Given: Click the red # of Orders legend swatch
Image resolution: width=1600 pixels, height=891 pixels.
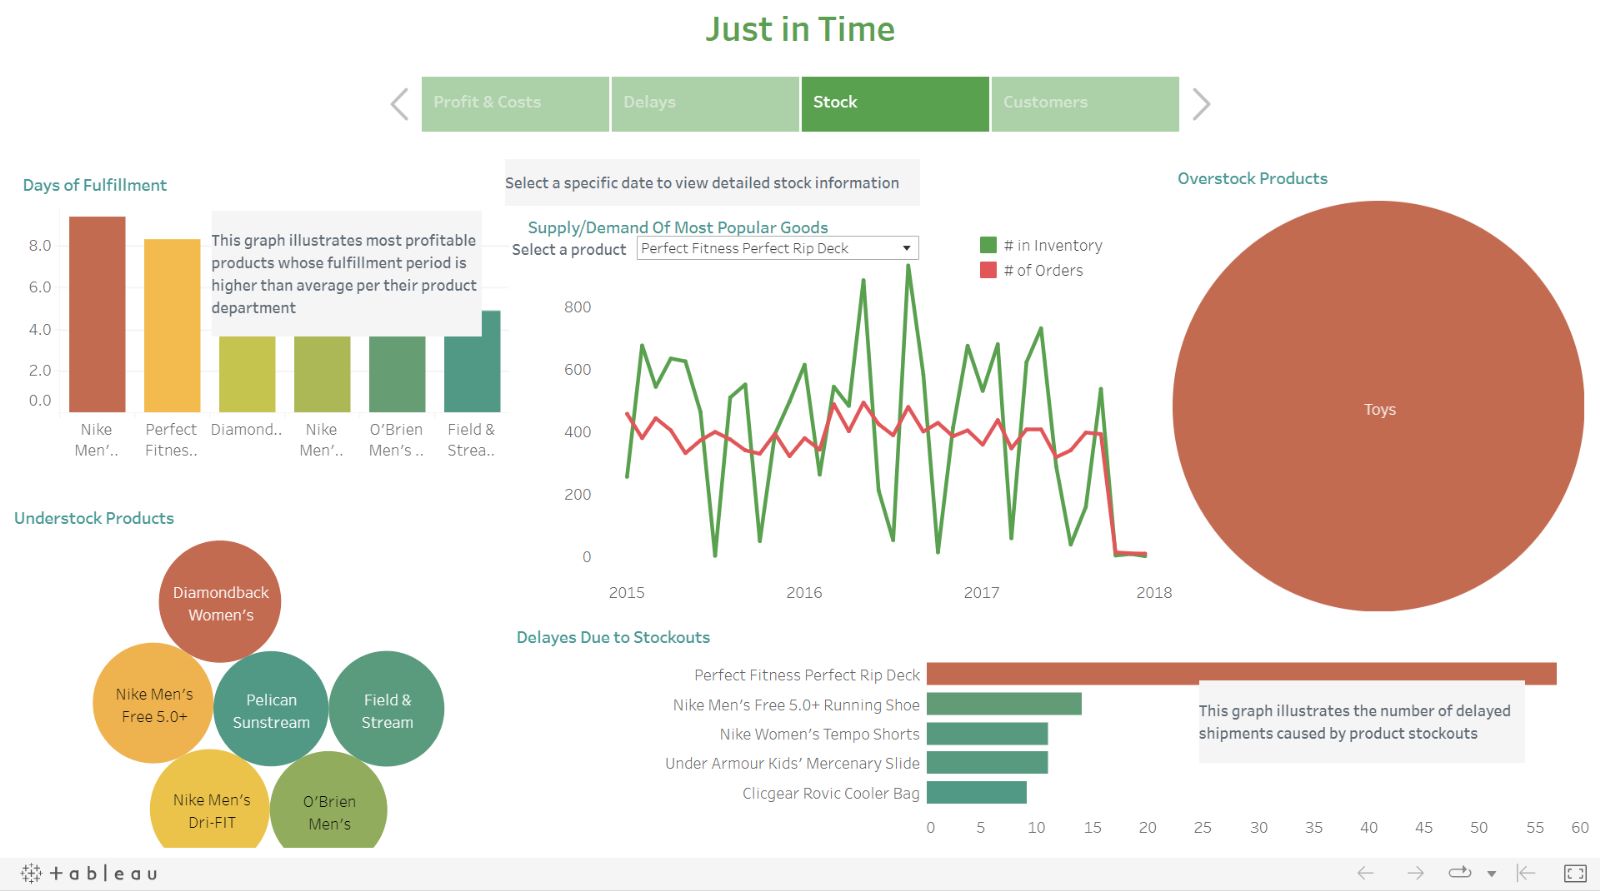Looking at the screenshot, I should click(988, 270).
